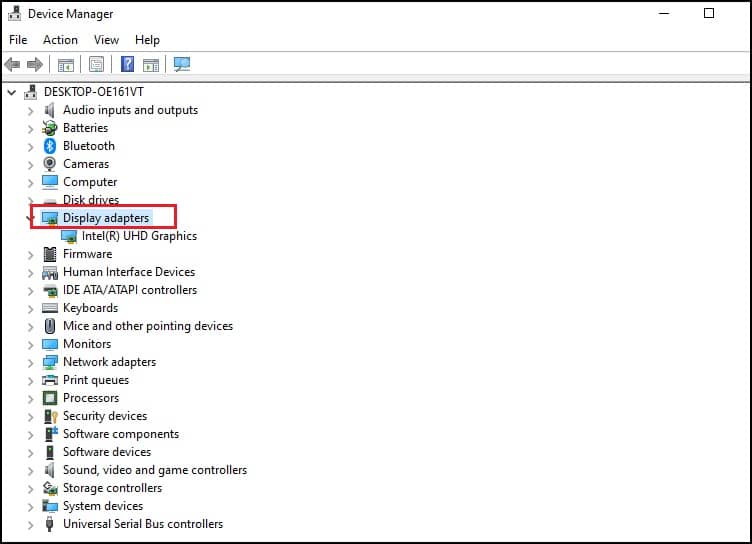
Task: Select the Monitors label
Action: tap(87, 344)
